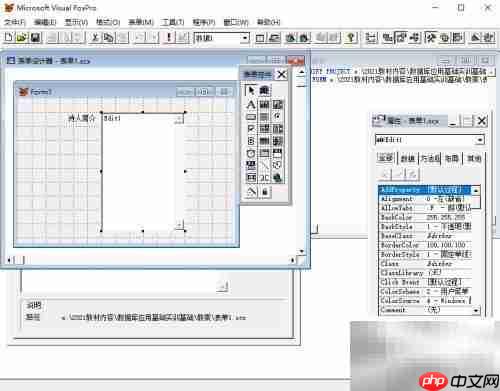Run the form with the red exclamation icon
This screenshot has width=500, height=391.
pos(169,37)
